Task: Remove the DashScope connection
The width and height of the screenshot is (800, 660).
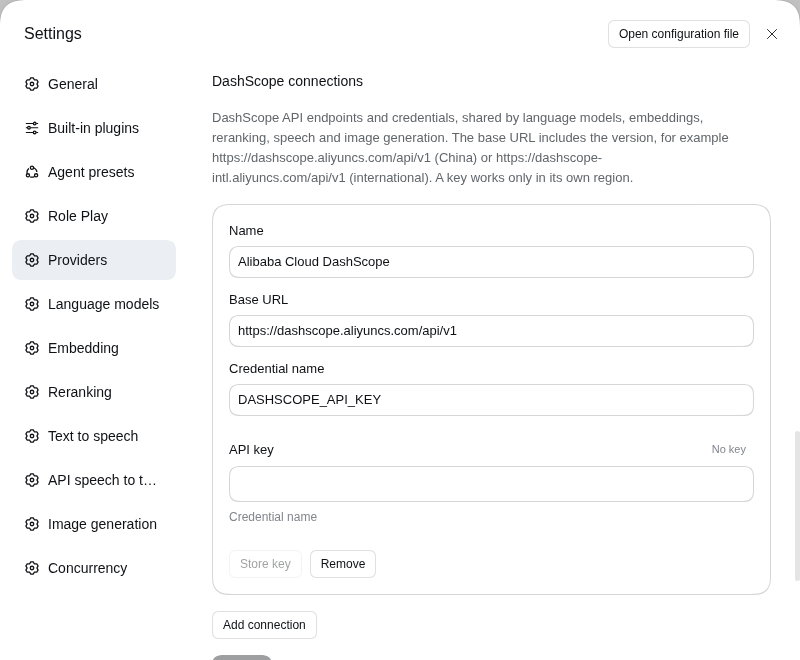Action: pos(343,564)
